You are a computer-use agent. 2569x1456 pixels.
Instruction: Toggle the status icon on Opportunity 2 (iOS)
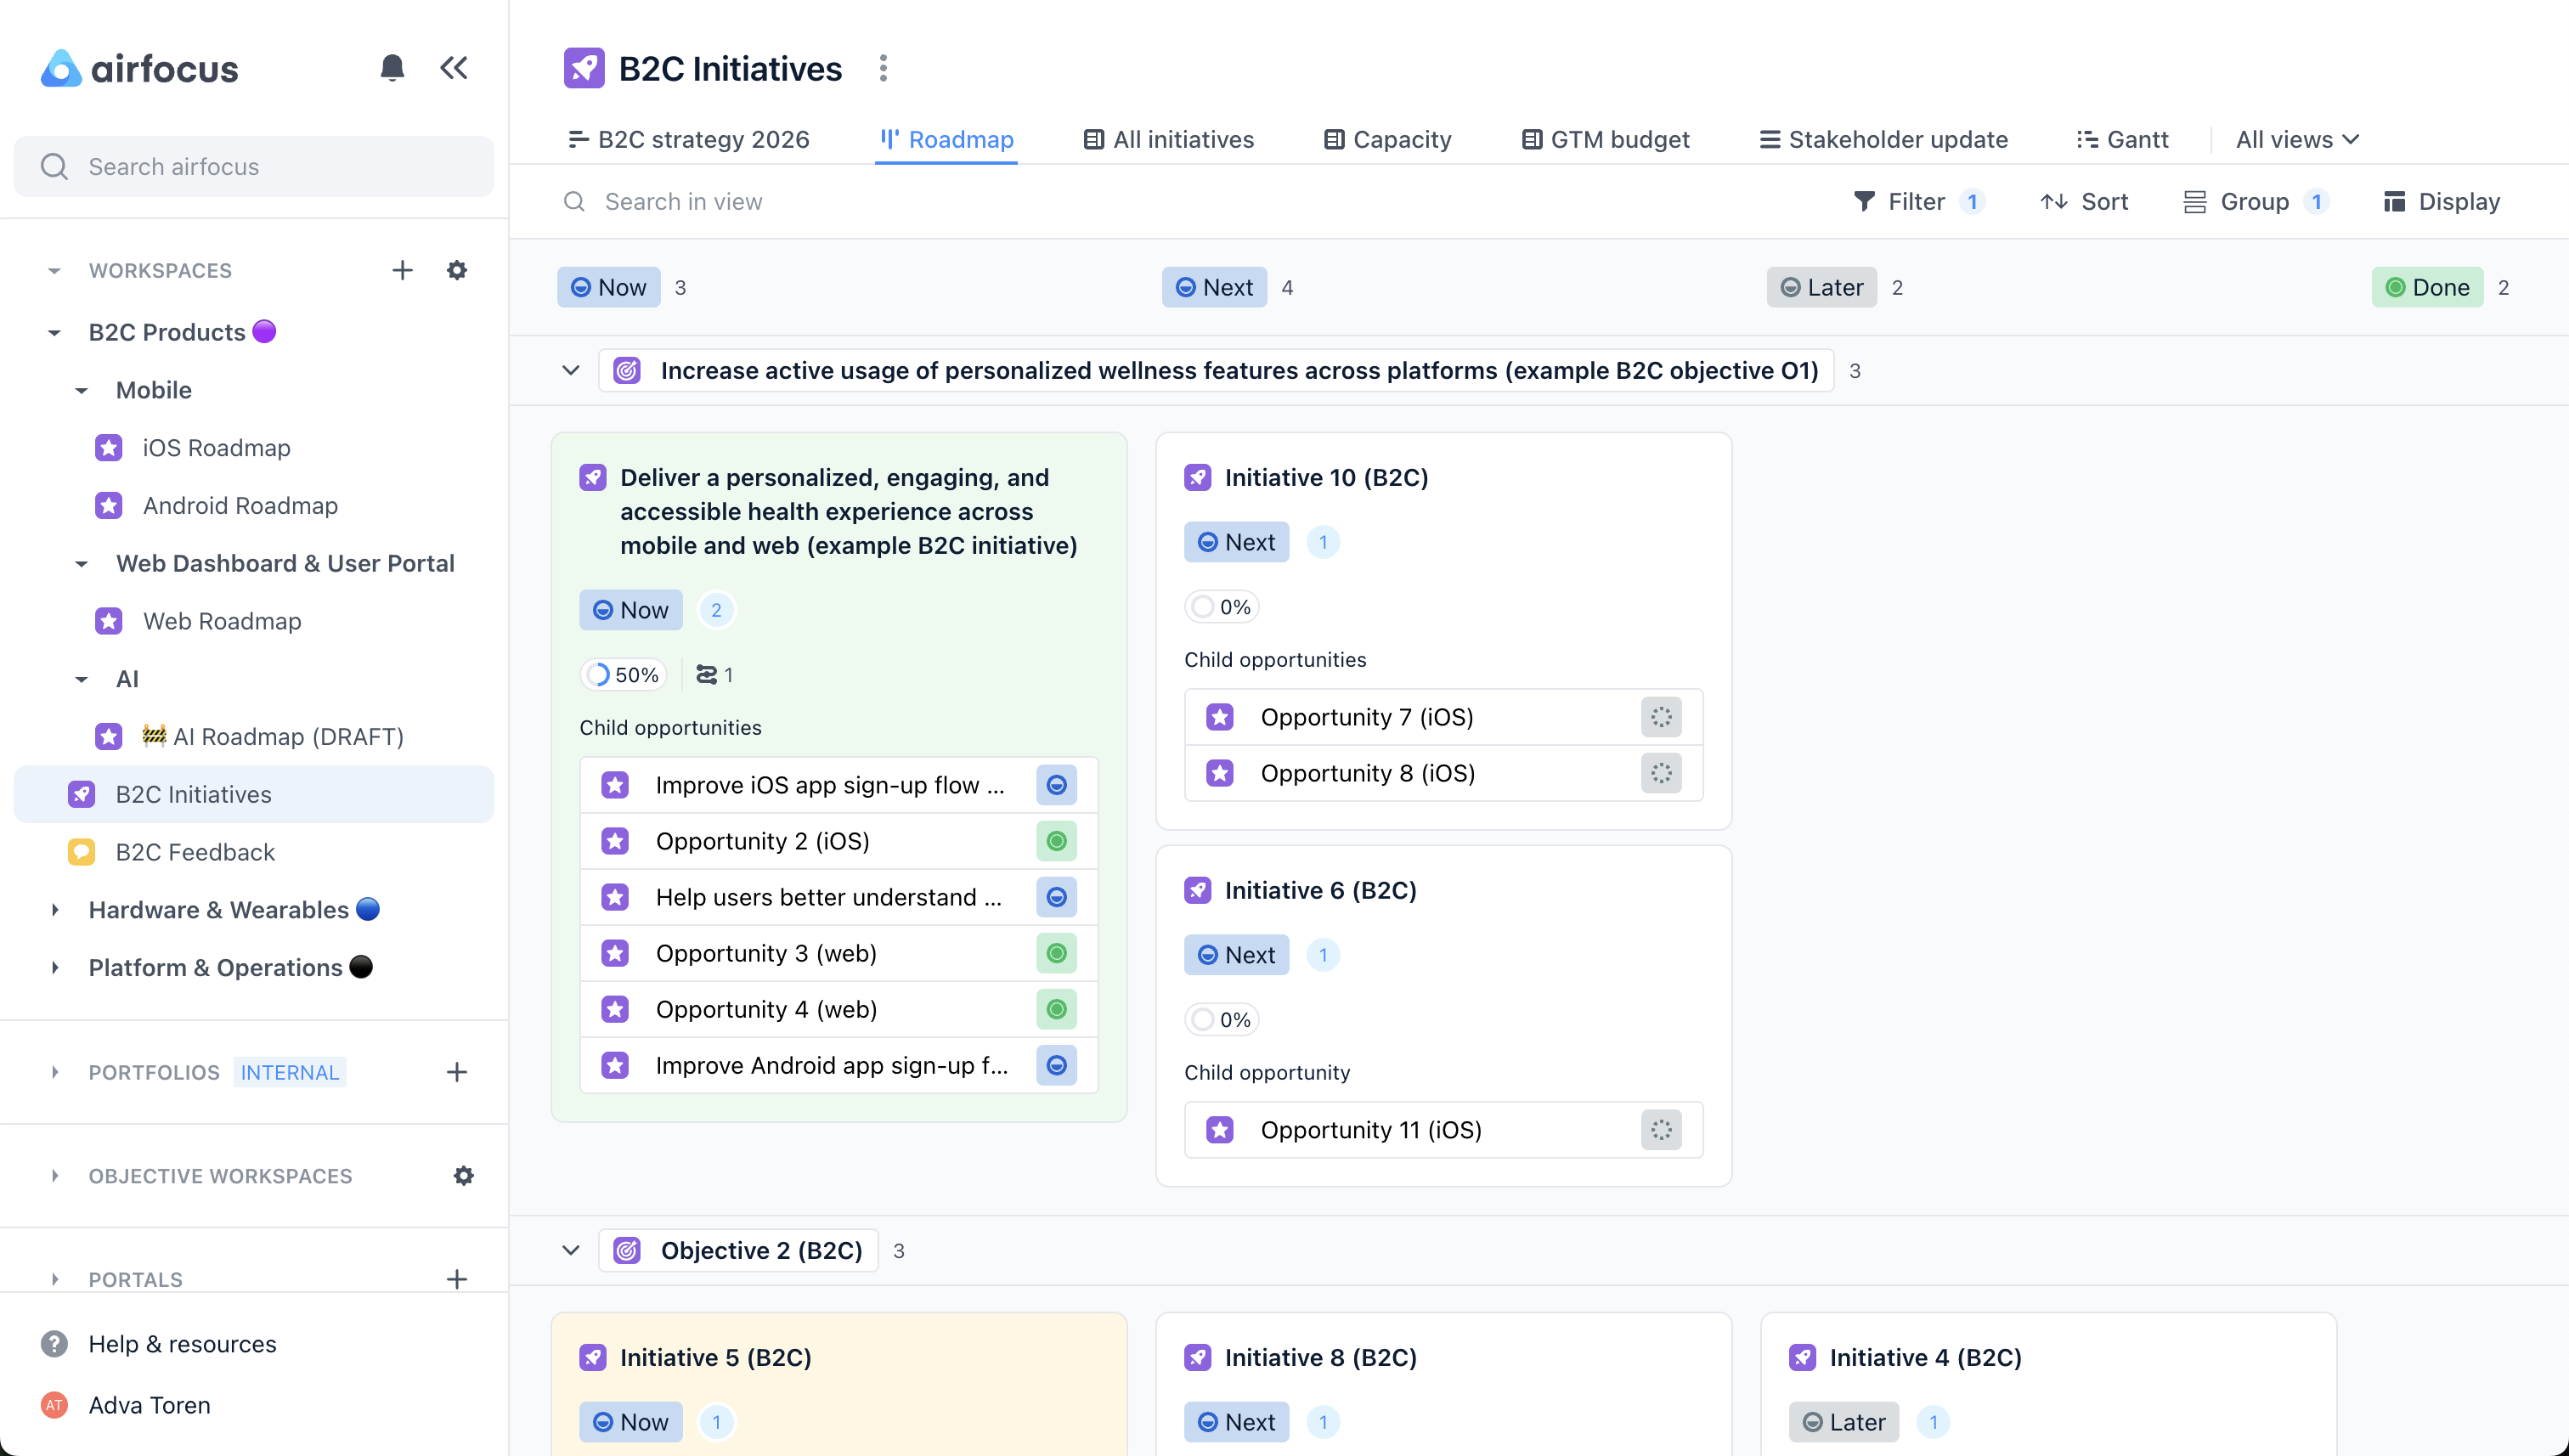point(1056,840)
